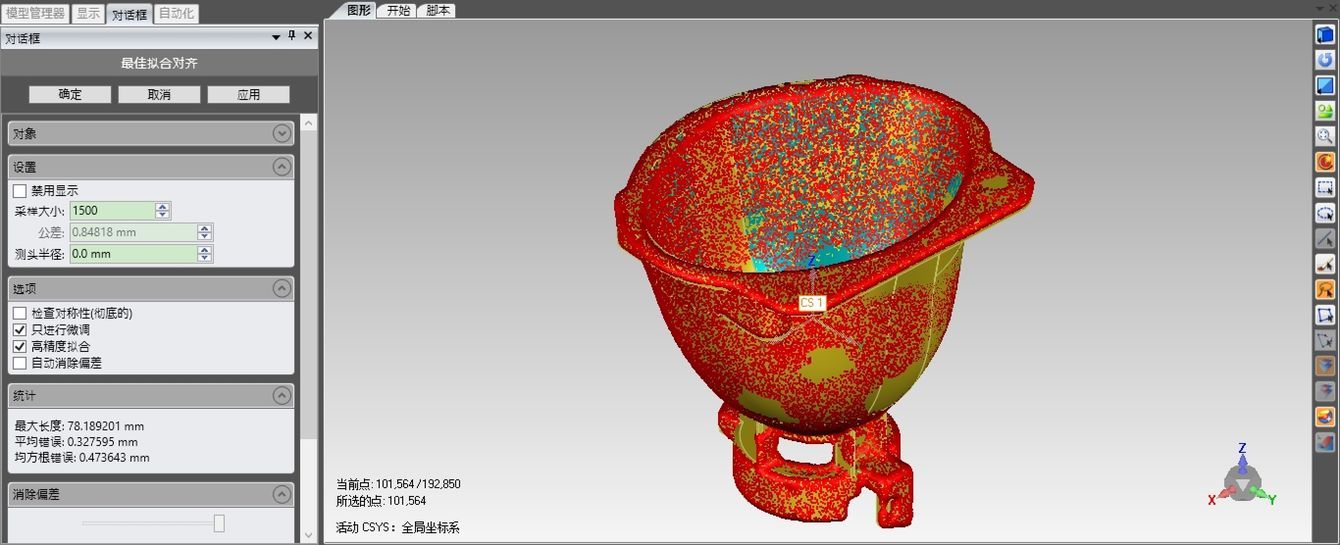
Task: Click the 均方根错误: 0.473643 mm statistic
Action: [82, 457]
